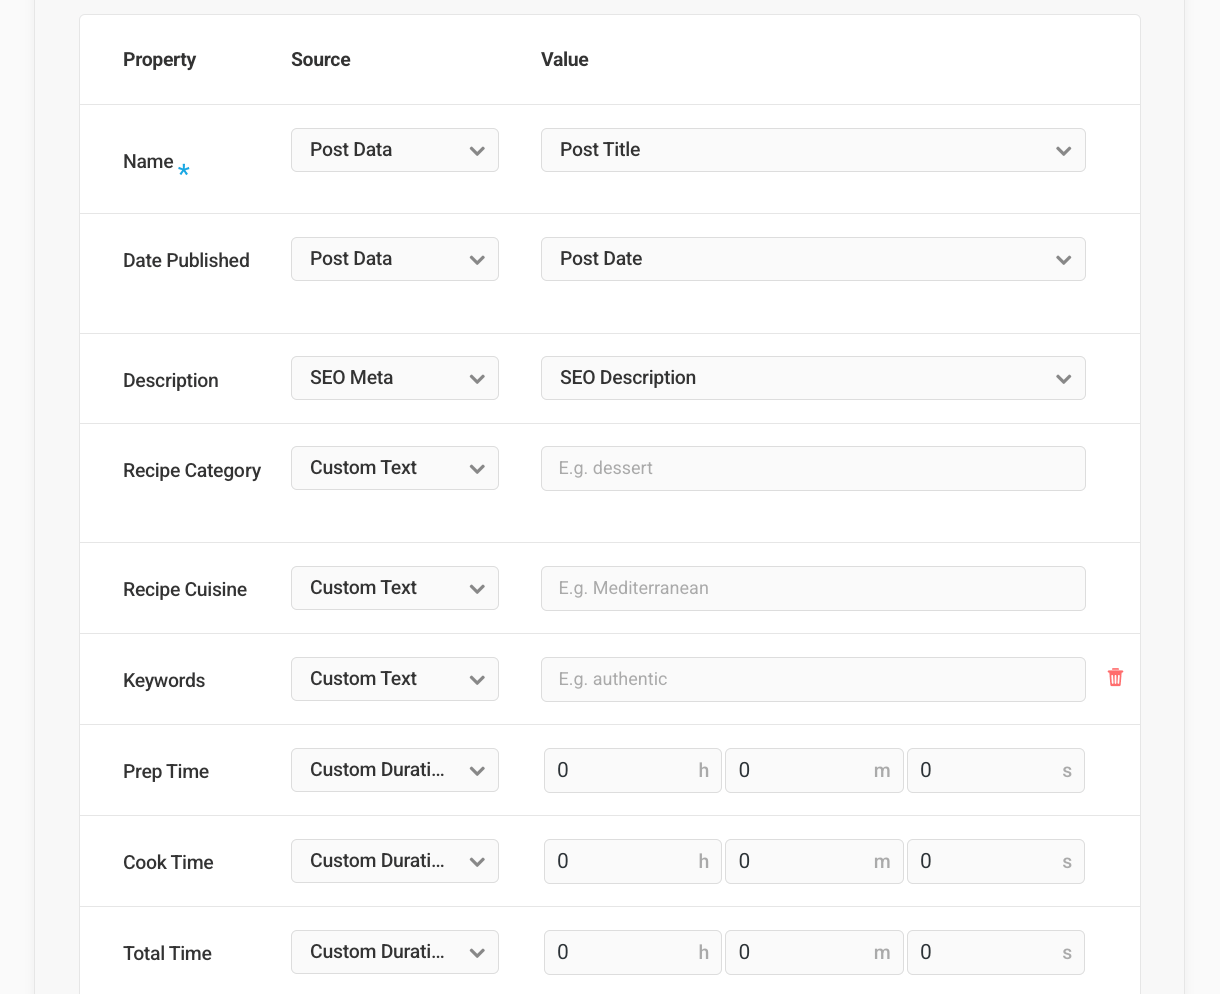Open the Post Title value dropdown

pyautogui.click(x=813, y=149)
